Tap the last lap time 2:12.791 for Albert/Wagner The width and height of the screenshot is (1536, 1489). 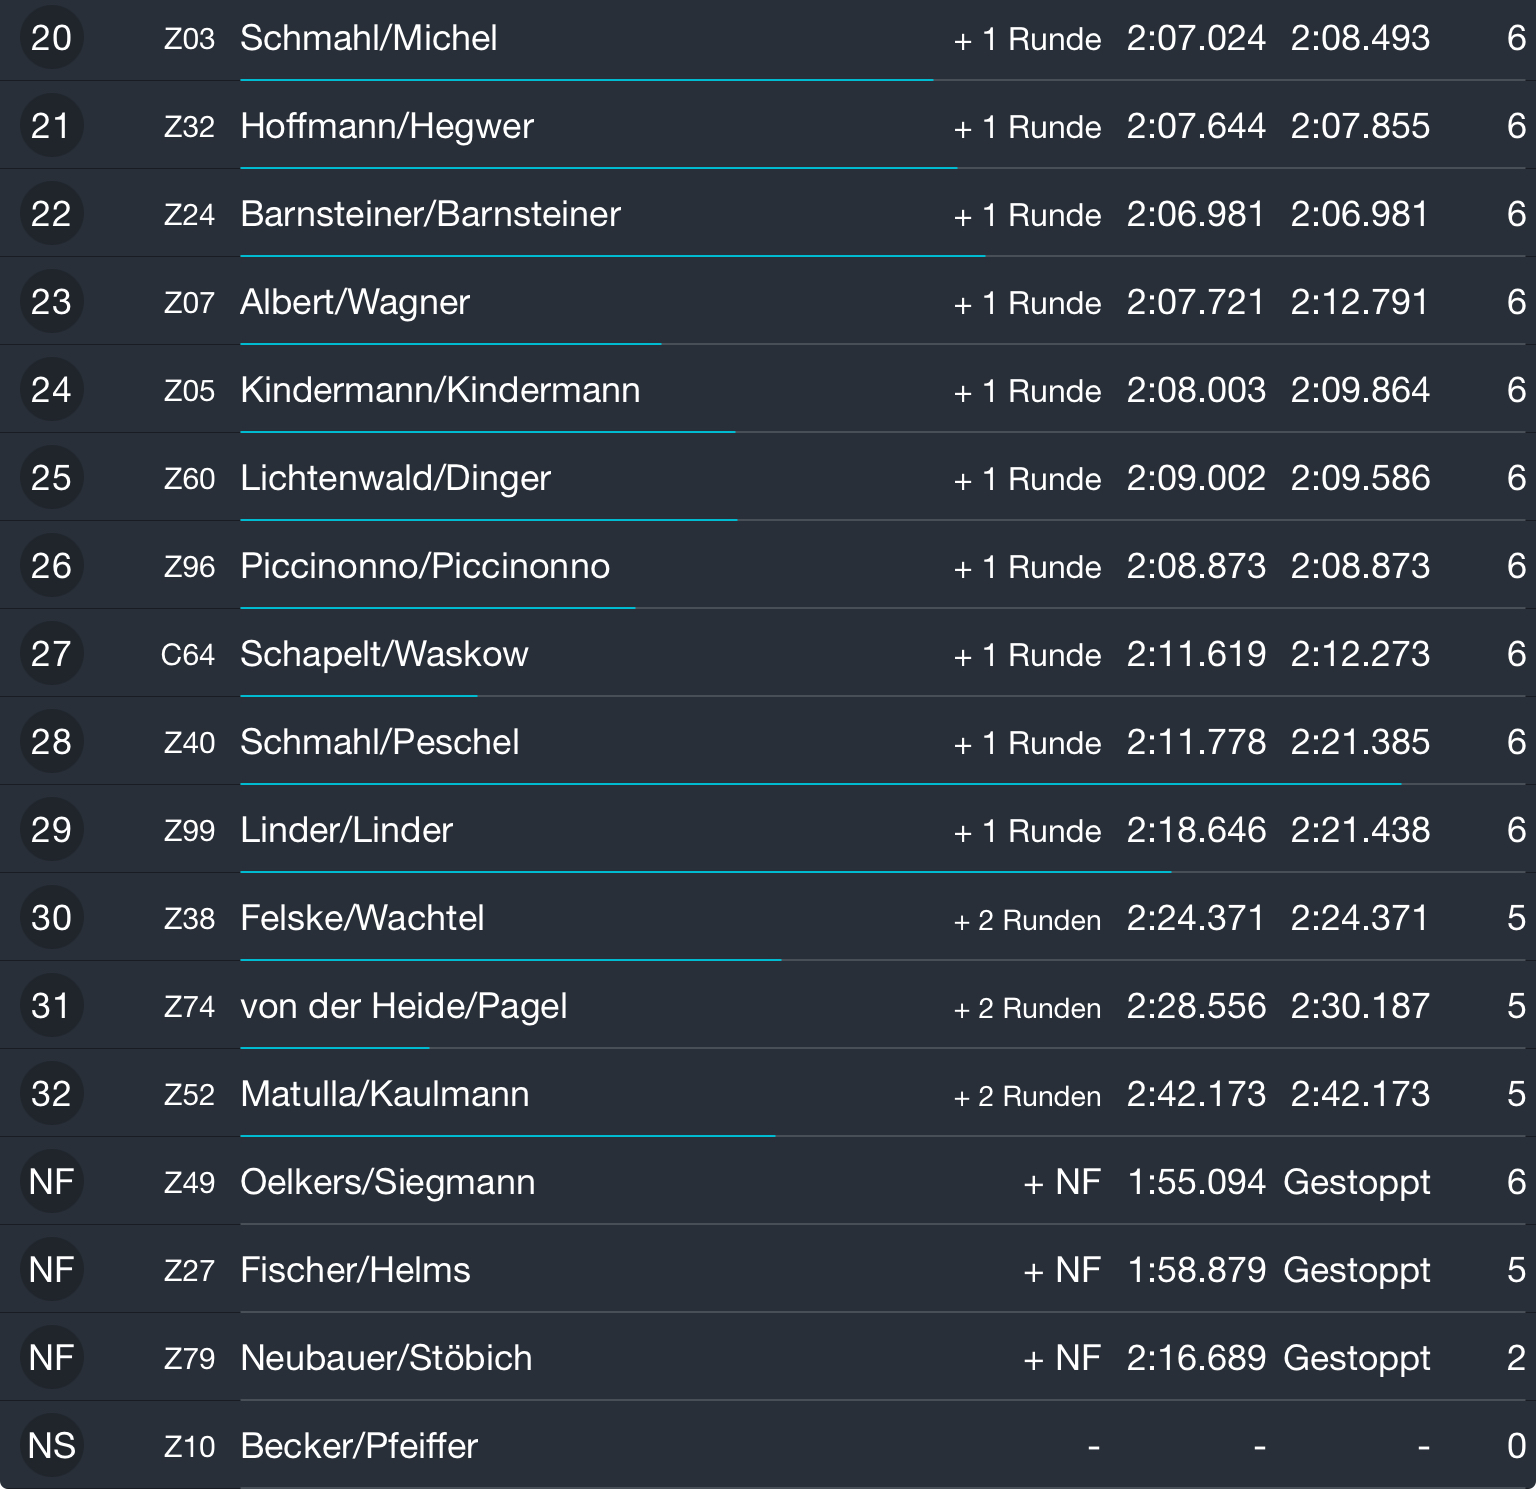[x=1359, y=302]
